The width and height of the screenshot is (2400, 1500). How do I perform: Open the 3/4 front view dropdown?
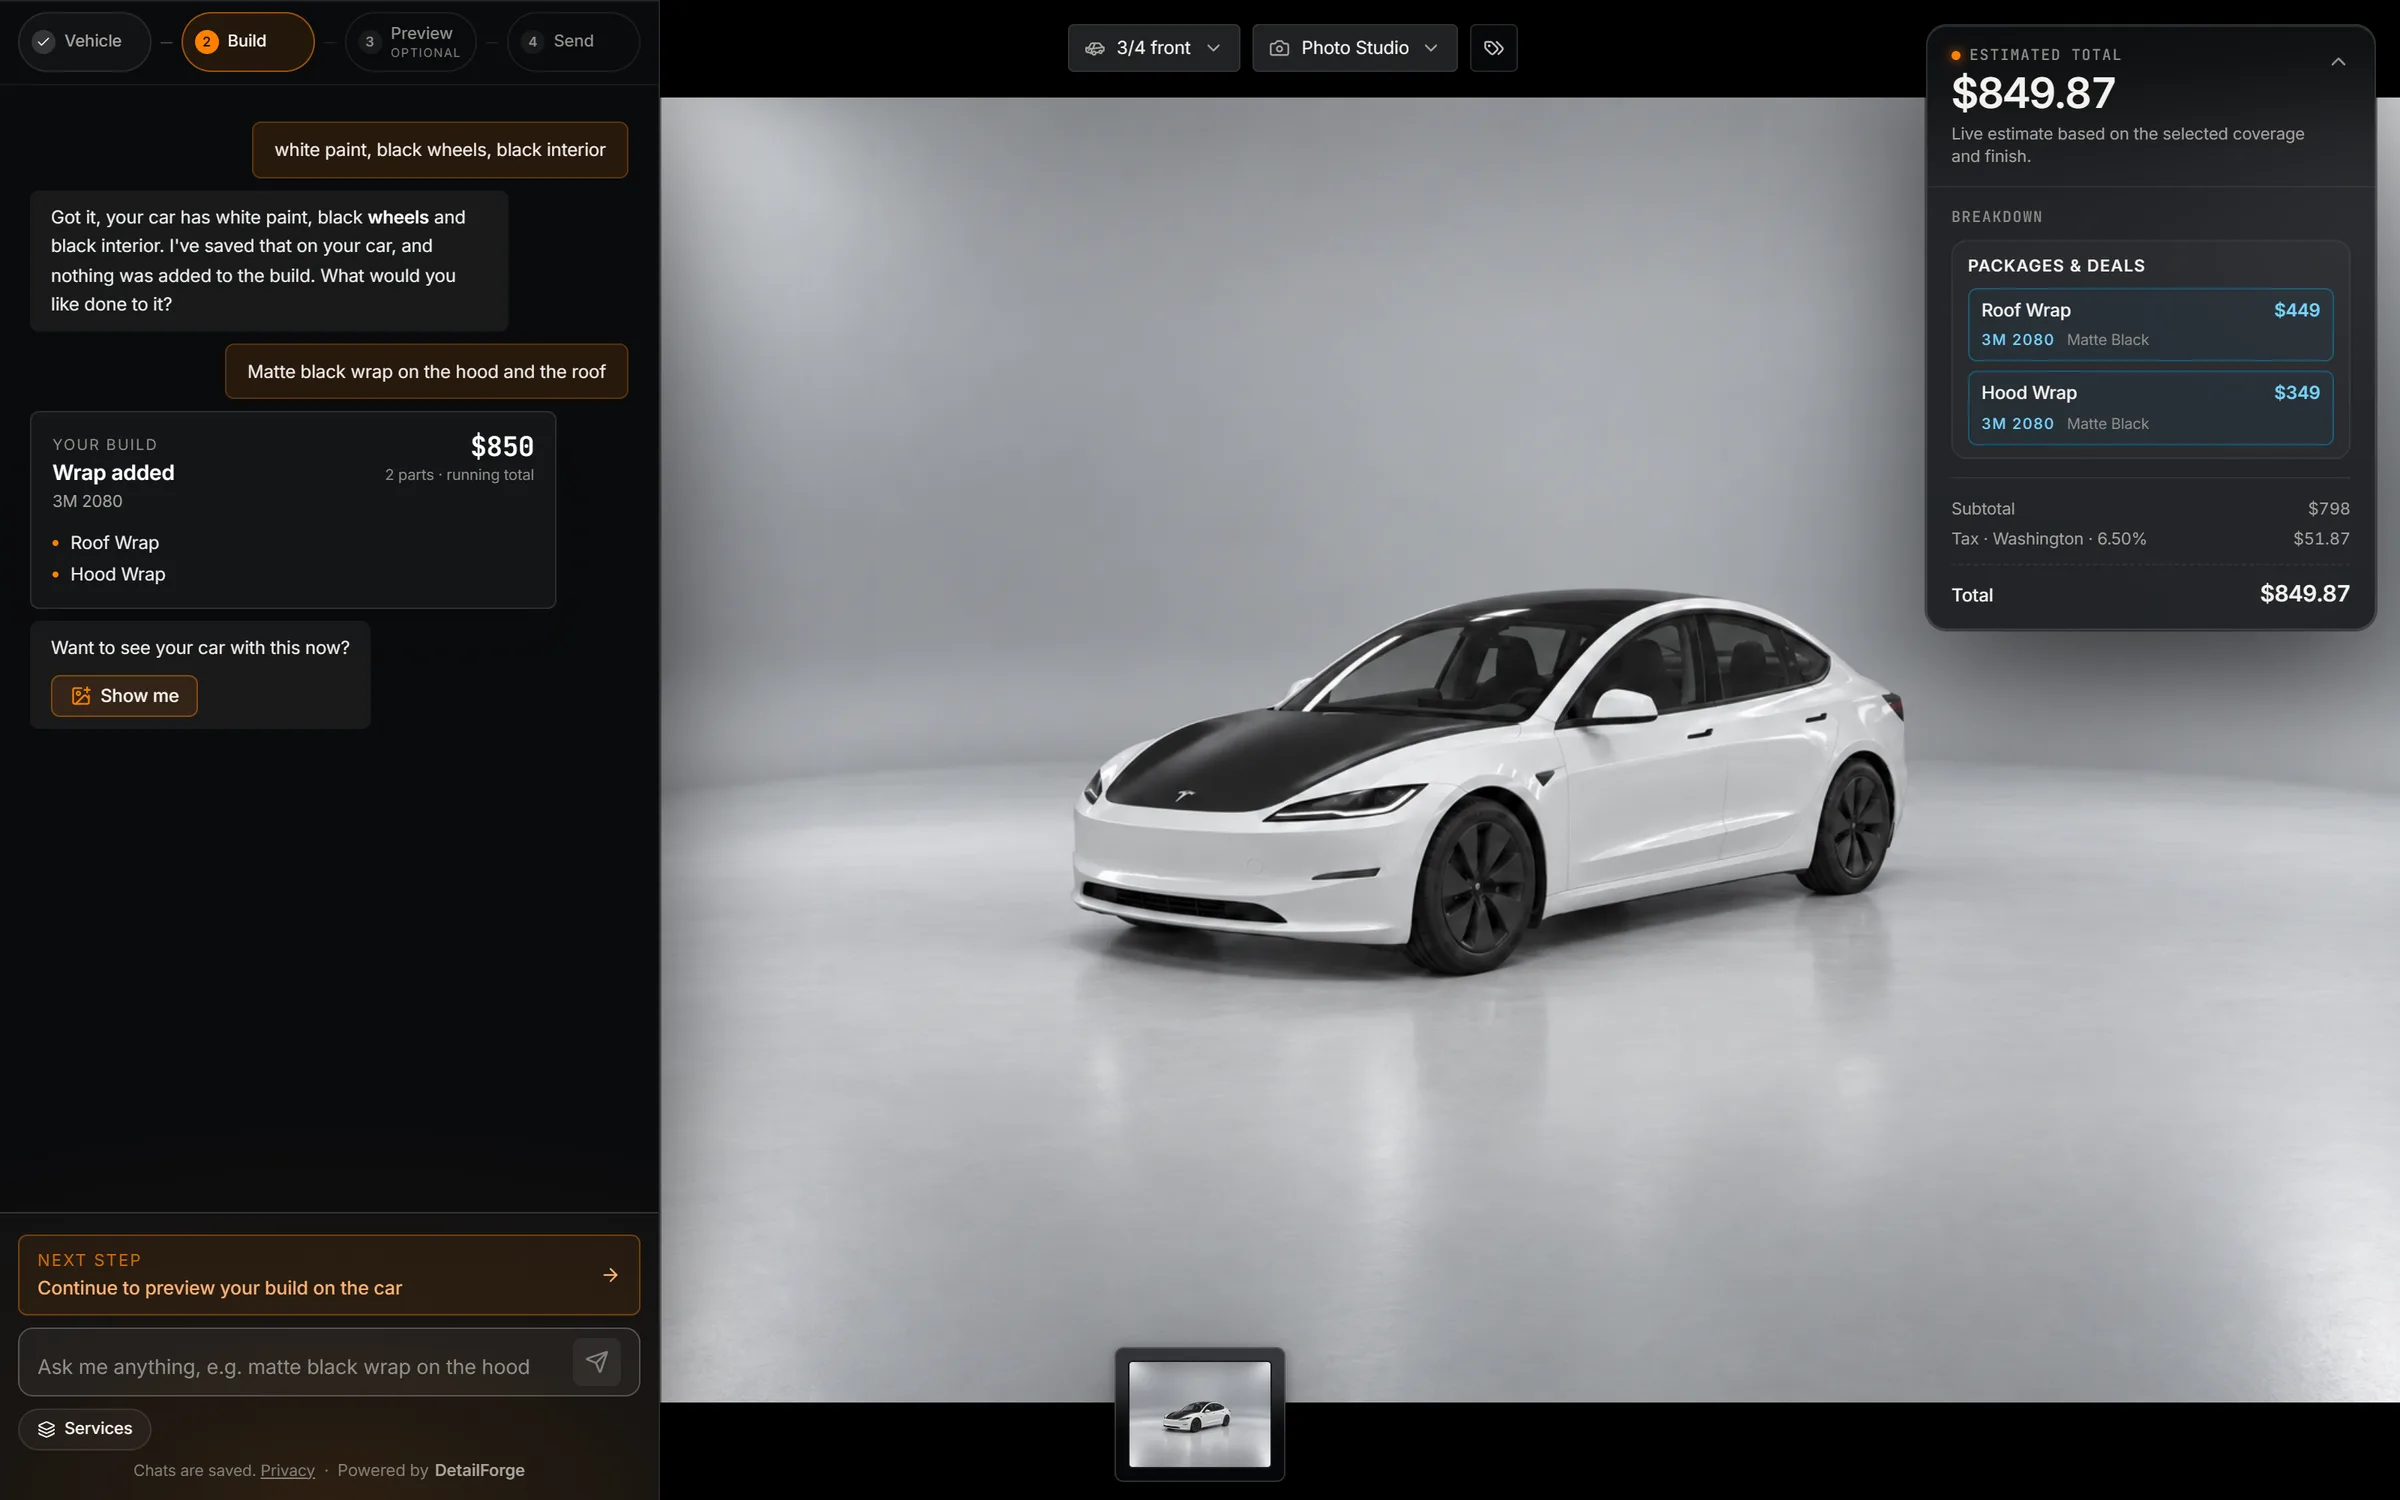(1153, 48)
